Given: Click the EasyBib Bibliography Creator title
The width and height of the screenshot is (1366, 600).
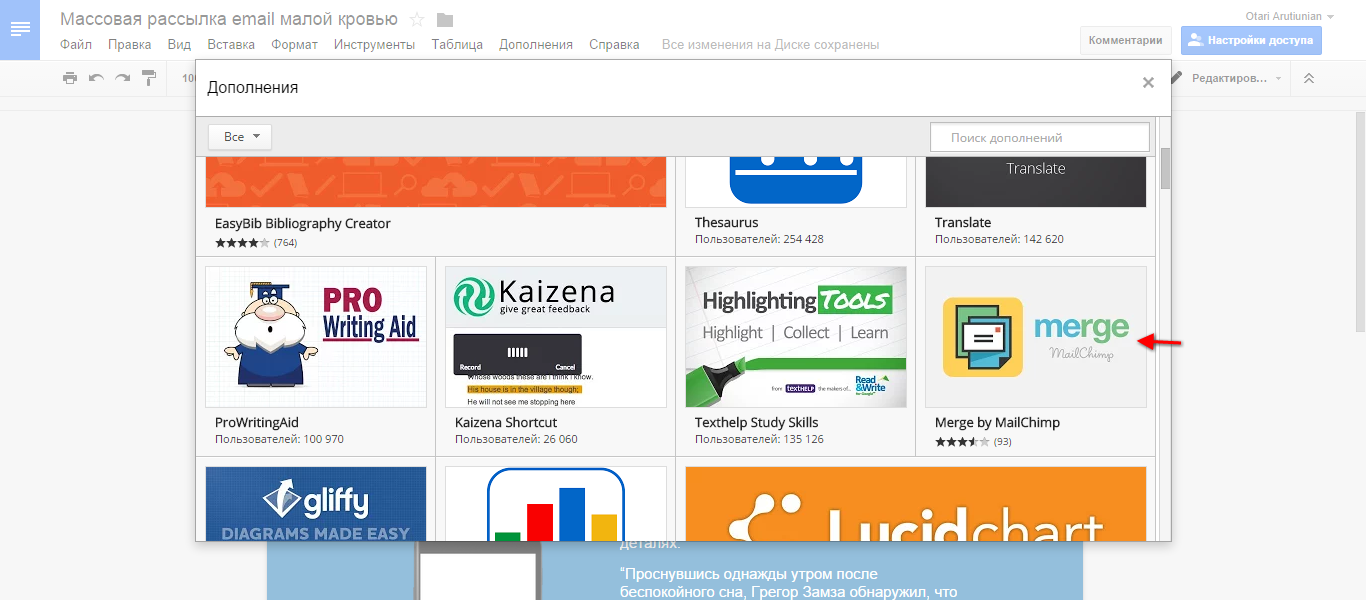Looking at the screenshot, I should click(x=303, y=224).
